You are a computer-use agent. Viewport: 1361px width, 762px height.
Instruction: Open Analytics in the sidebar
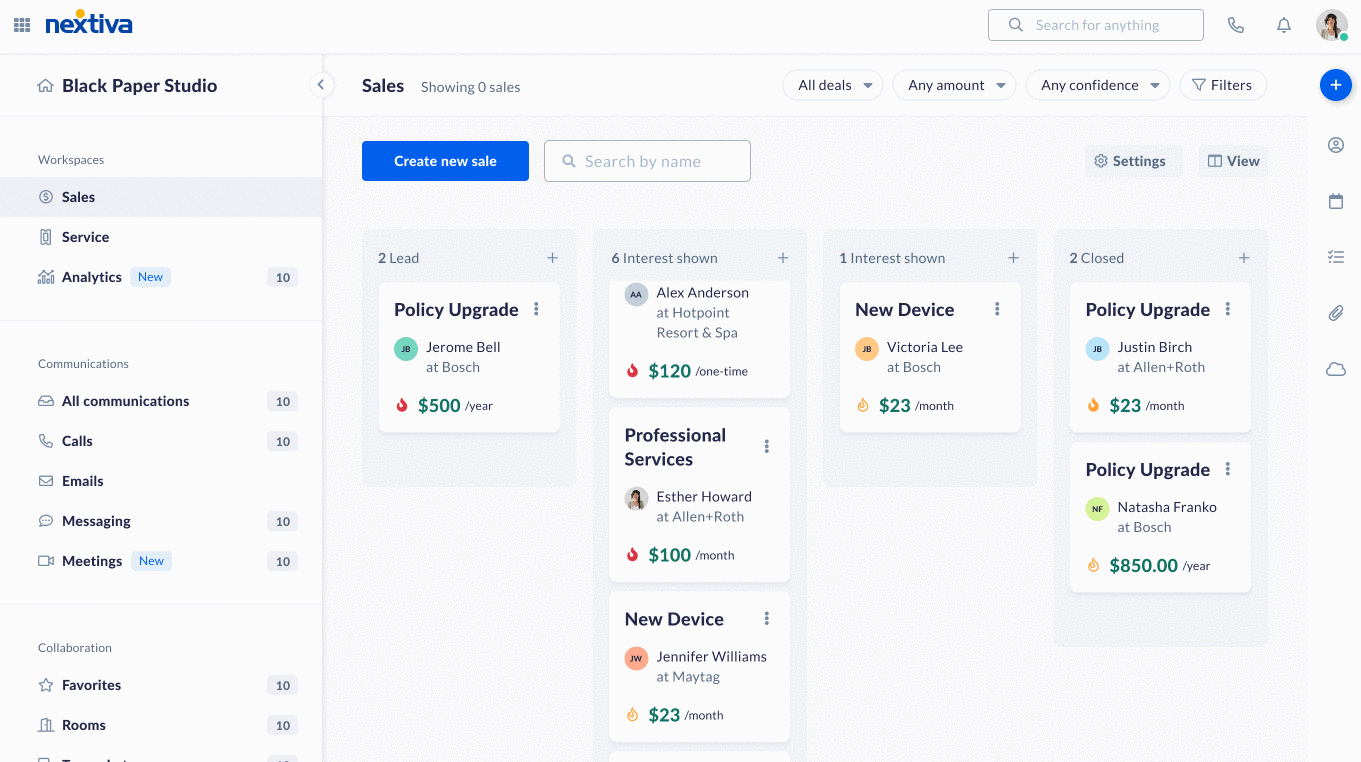91,277
